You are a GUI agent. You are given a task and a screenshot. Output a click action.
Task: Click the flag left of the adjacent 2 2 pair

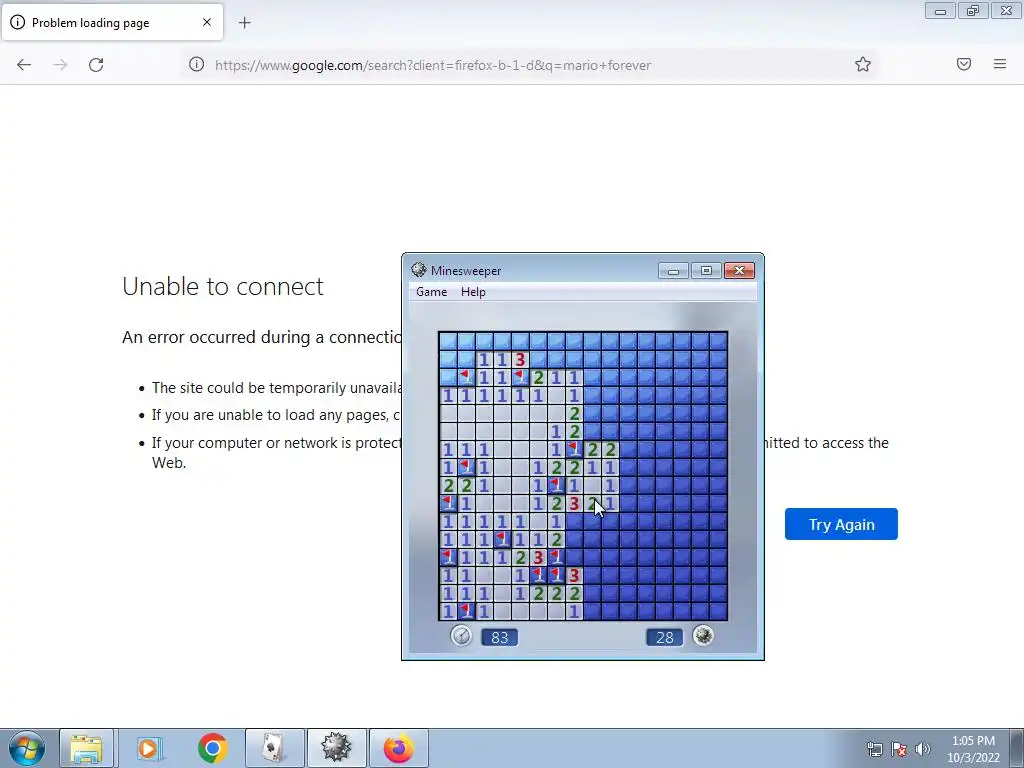575,449
